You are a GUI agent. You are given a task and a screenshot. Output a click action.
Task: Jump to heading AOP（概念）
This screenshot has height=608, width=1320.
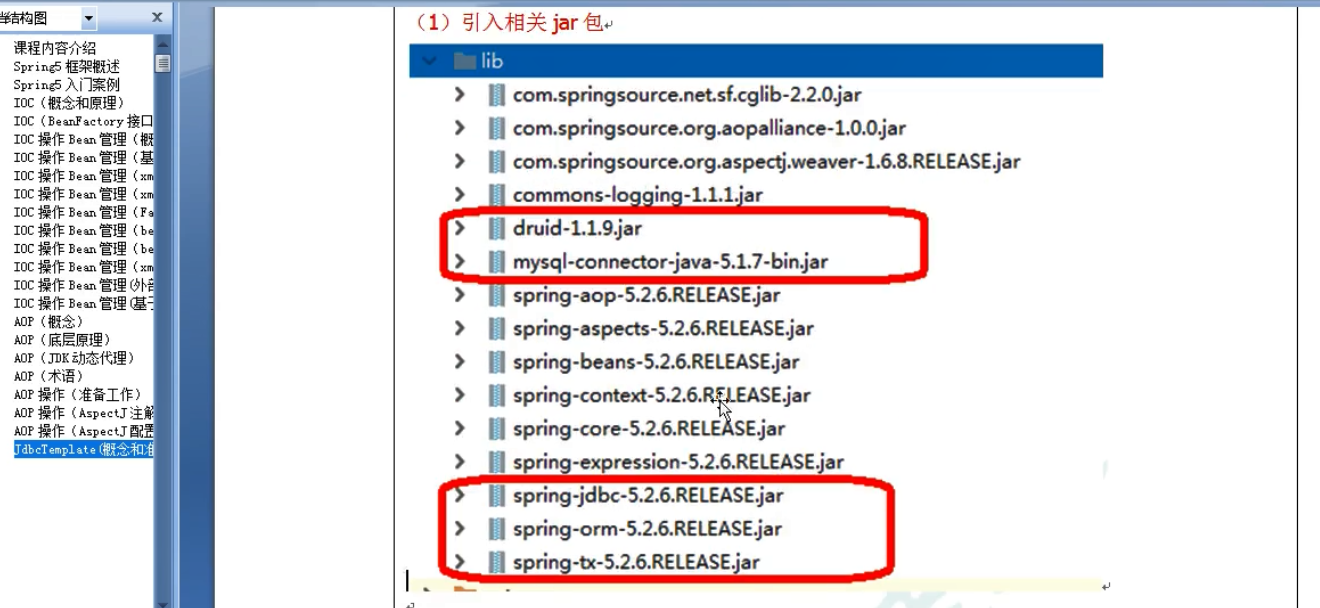pos(49,322)
